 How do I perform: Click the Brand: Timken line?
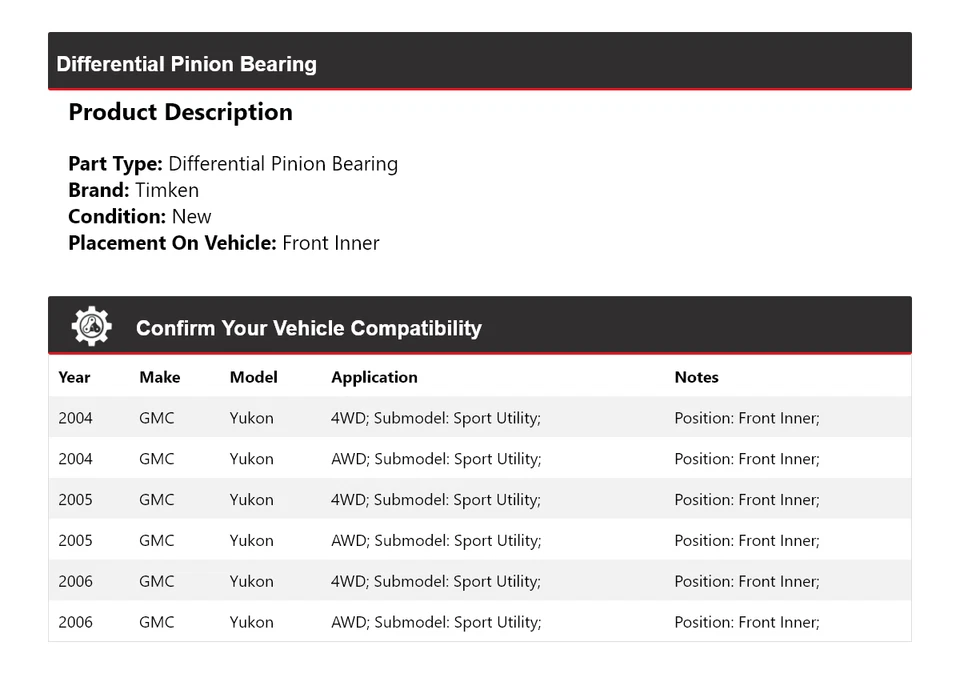click(133, 190)
